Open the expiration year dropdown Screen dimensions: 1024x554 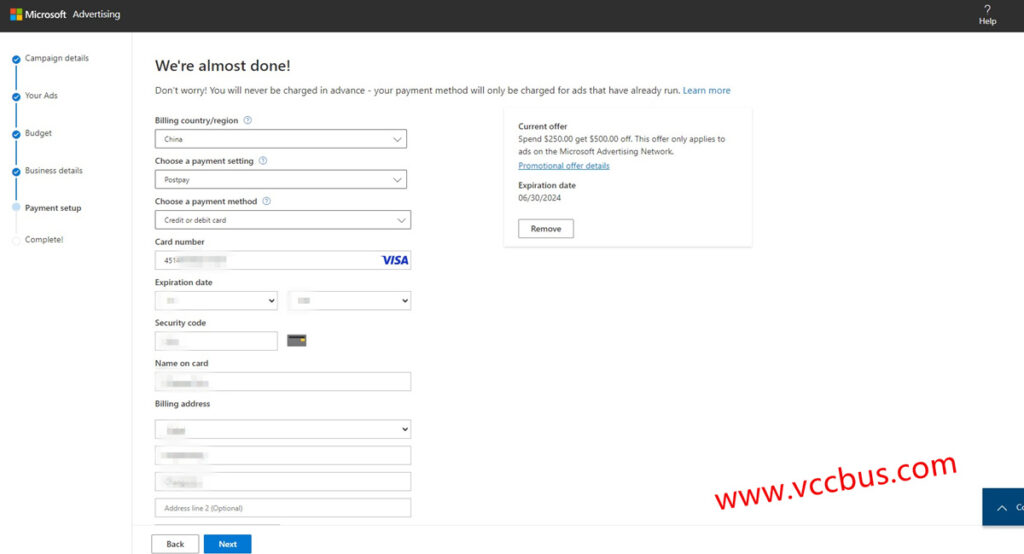349,300
